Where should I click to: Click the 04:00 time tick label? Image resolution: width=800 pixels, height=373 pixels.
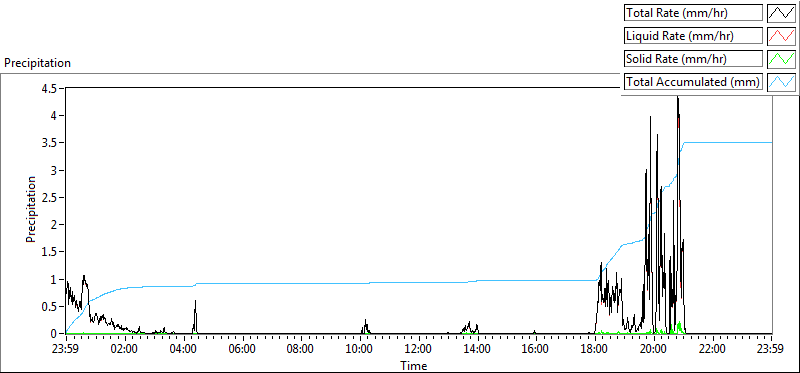pyautogui.click(x=183, y=349)
